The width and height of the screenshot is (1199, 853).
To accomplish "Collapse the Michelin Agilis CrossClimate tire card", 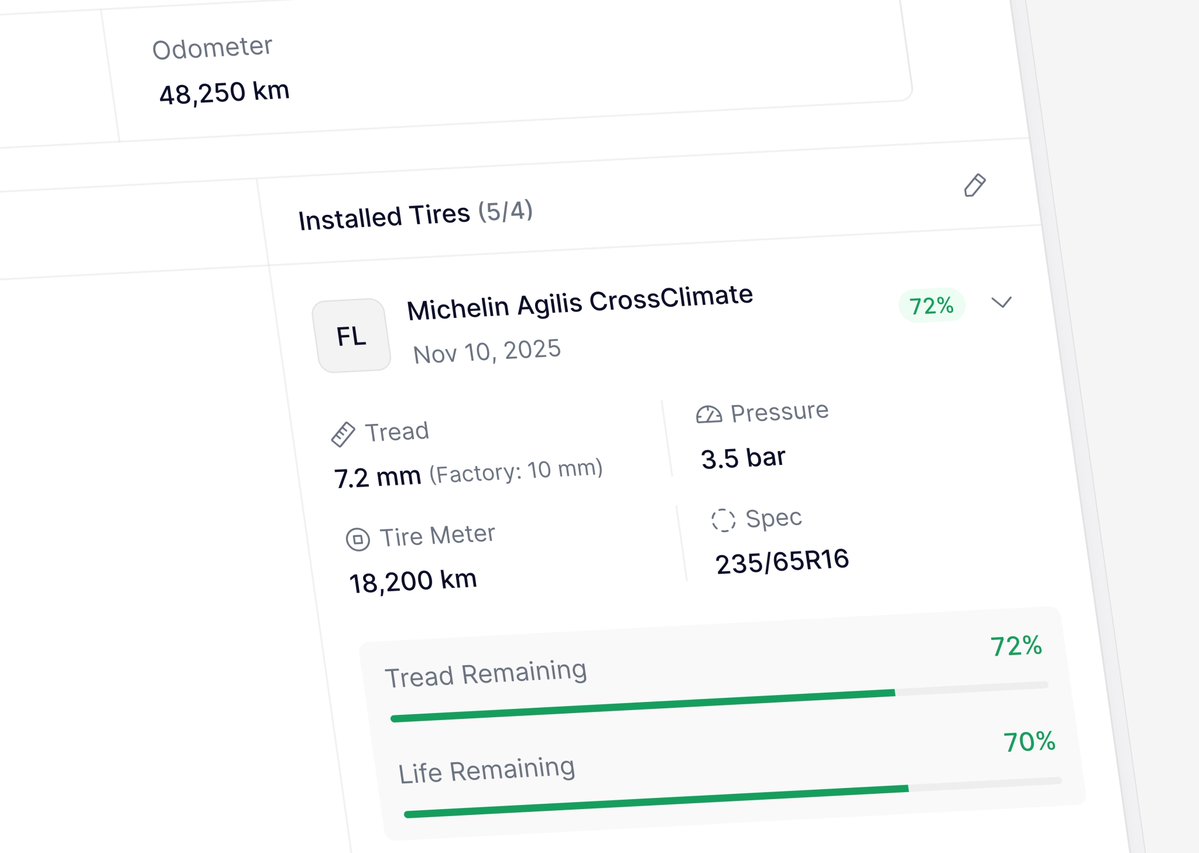I will tap(1002, 302).
